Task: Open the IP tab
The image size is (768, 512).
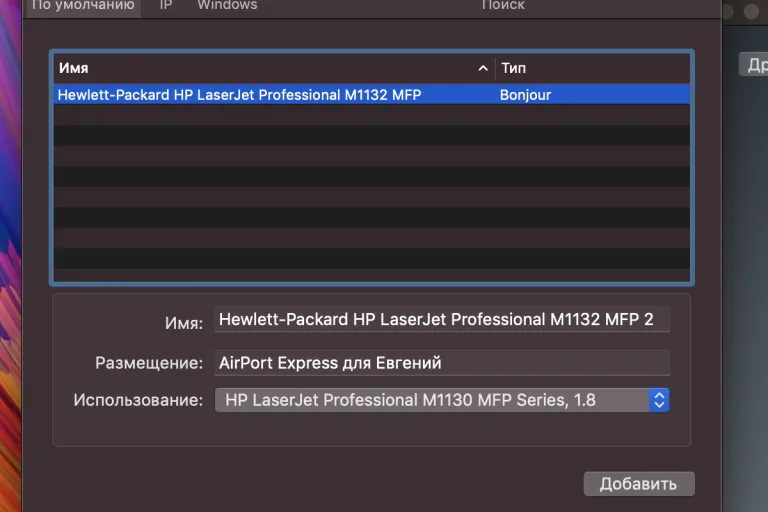Action: (x=166, y=6)
